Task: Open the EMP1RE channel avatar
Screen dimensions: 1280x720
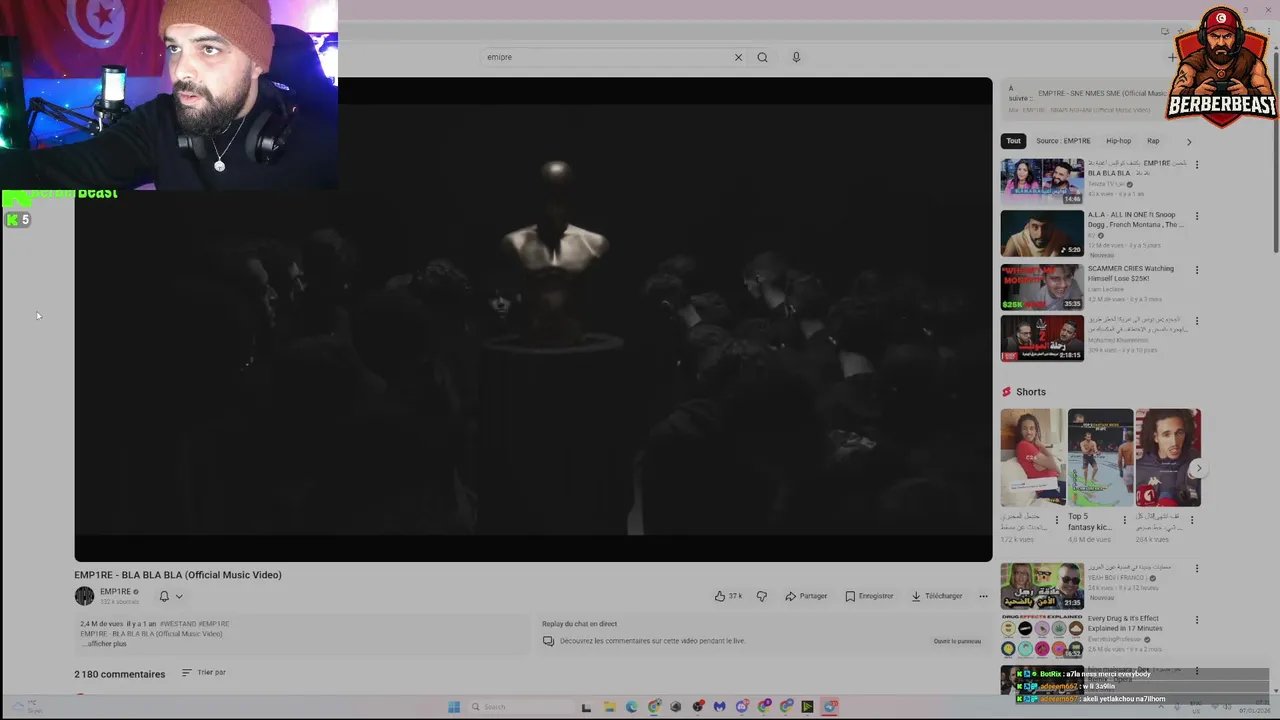Action: (x=84, y=596)
